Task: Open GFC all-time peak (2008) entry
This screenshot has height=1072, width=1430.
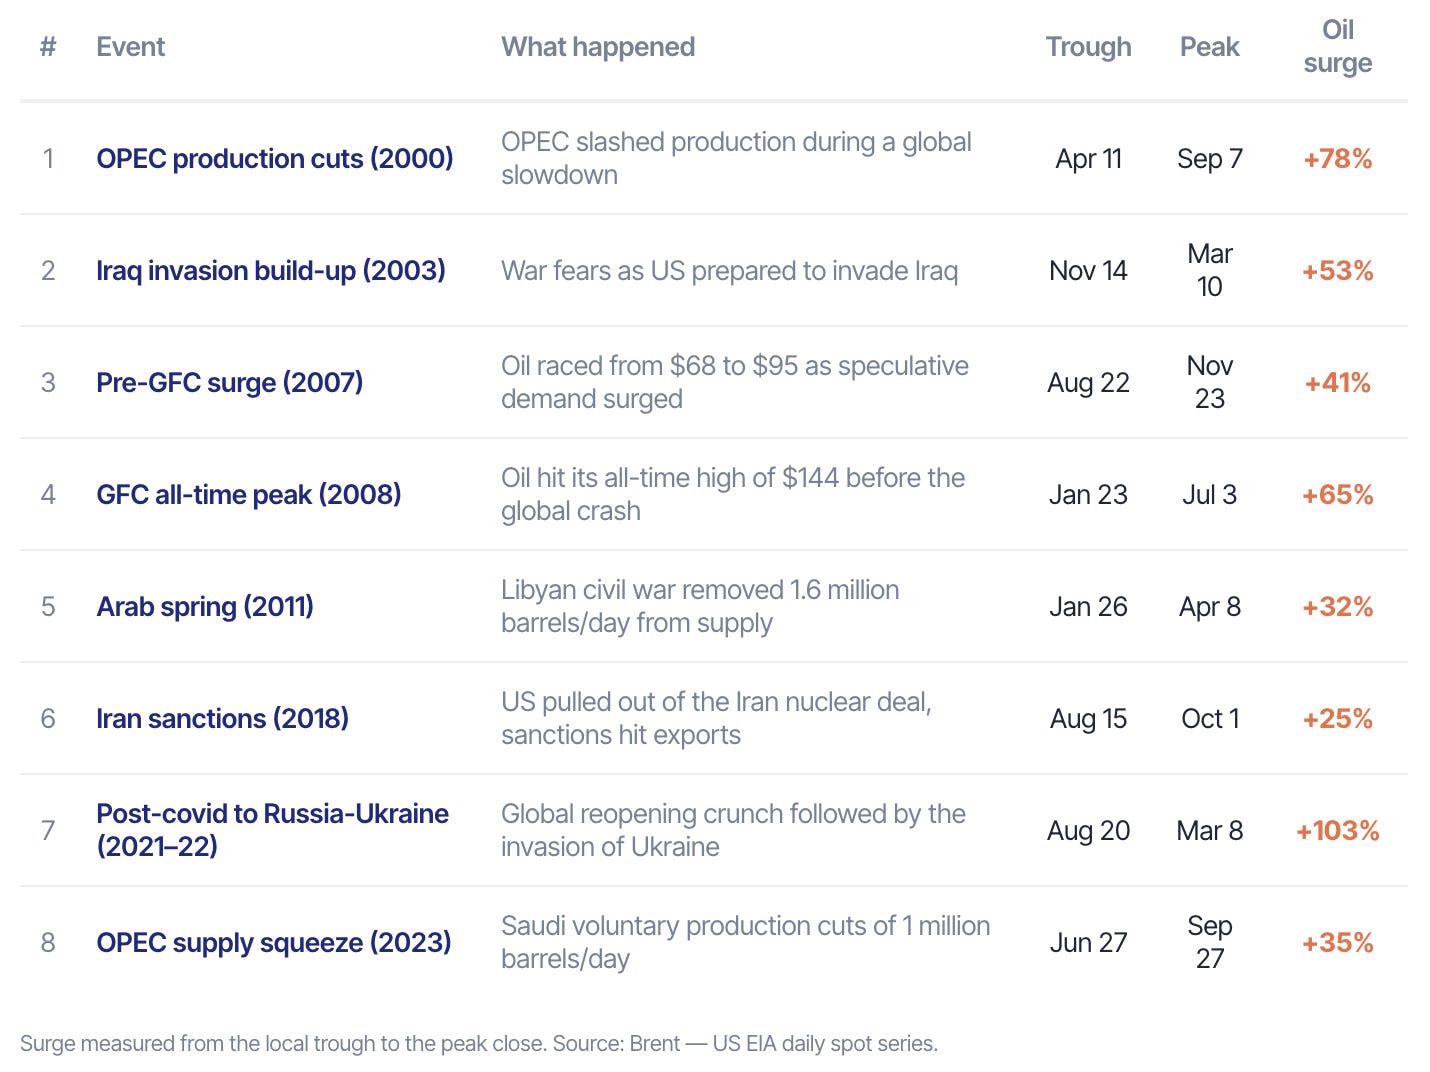Action: pos(249,494)
